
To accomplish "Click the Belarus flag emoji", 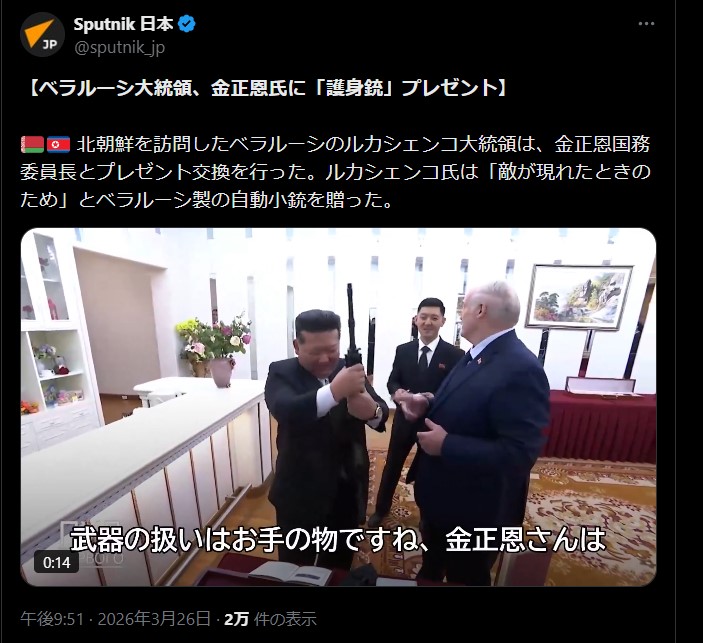I will pos(32,144).
